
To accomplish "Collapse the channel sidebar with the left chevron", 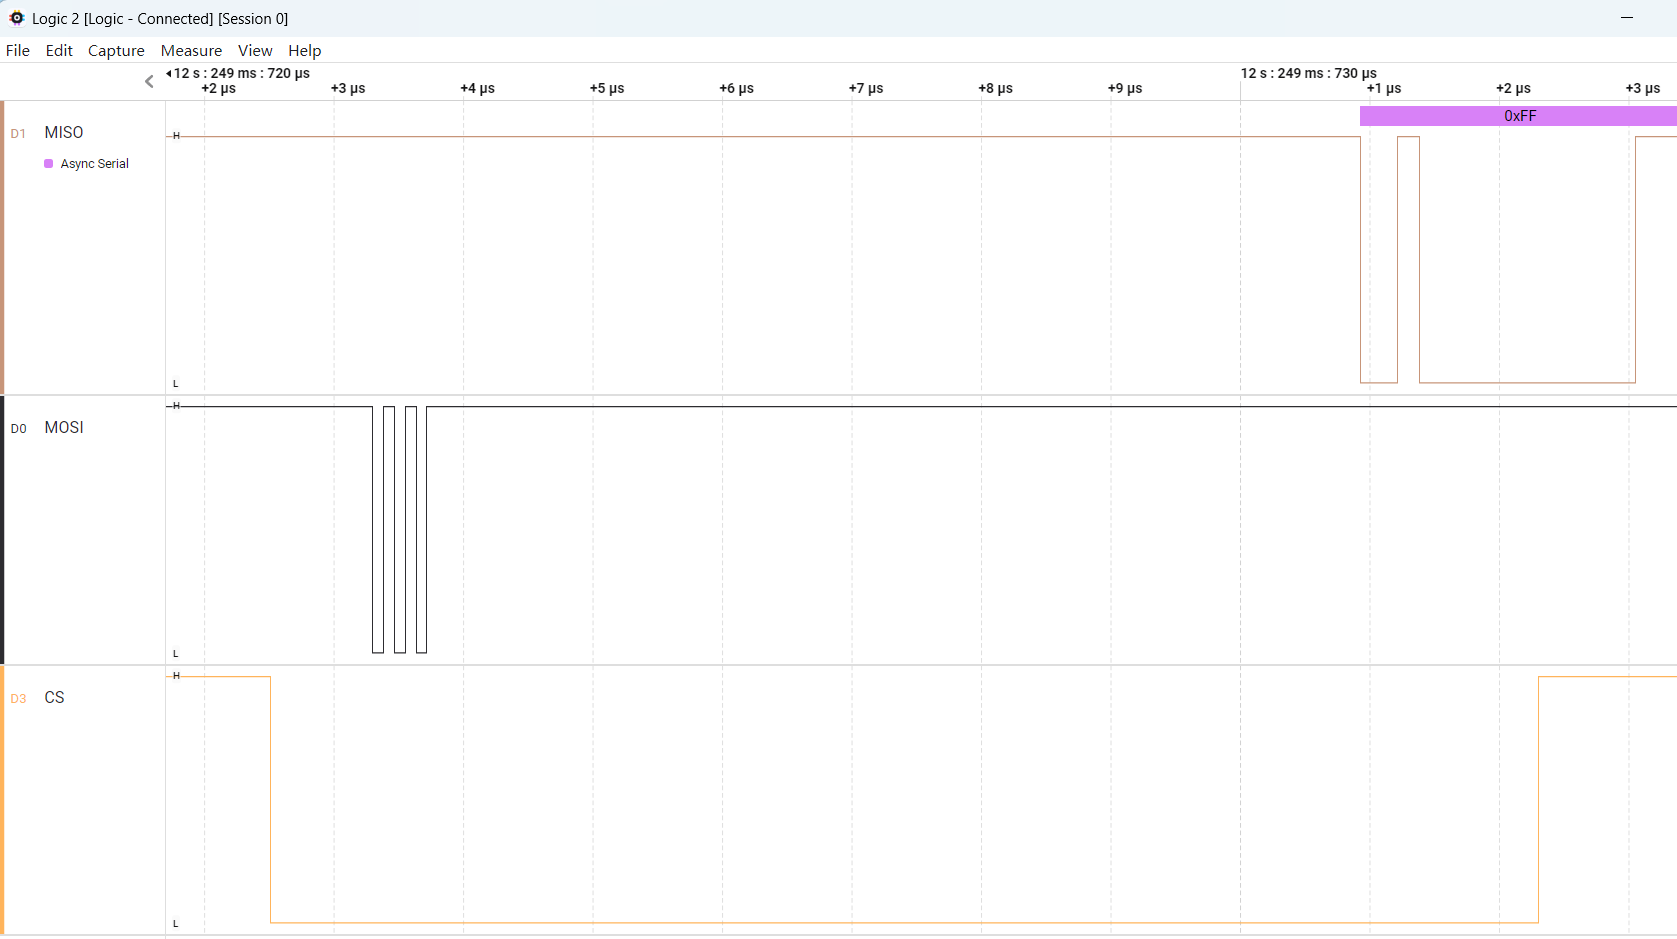I will [x=149, y=81].
